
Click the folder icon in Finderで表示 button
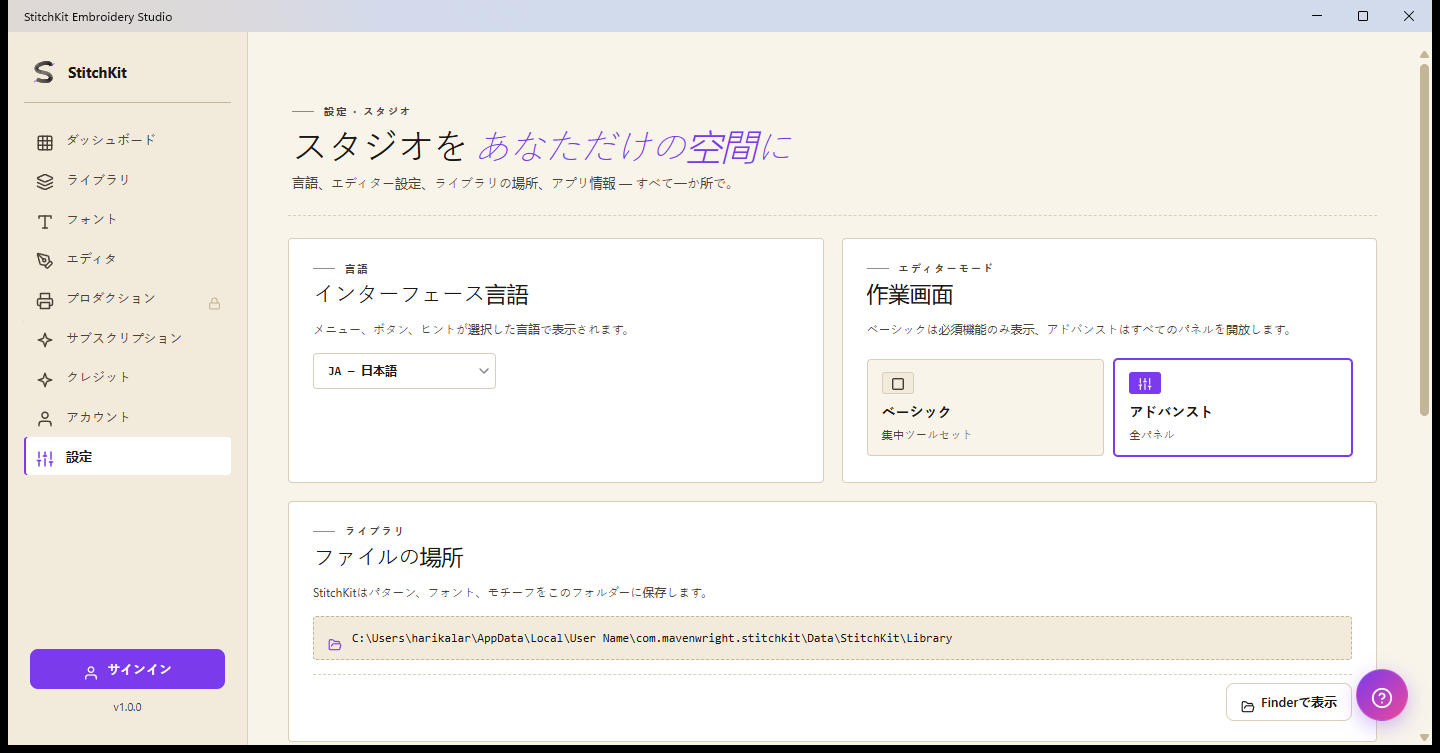[1248, 706]
